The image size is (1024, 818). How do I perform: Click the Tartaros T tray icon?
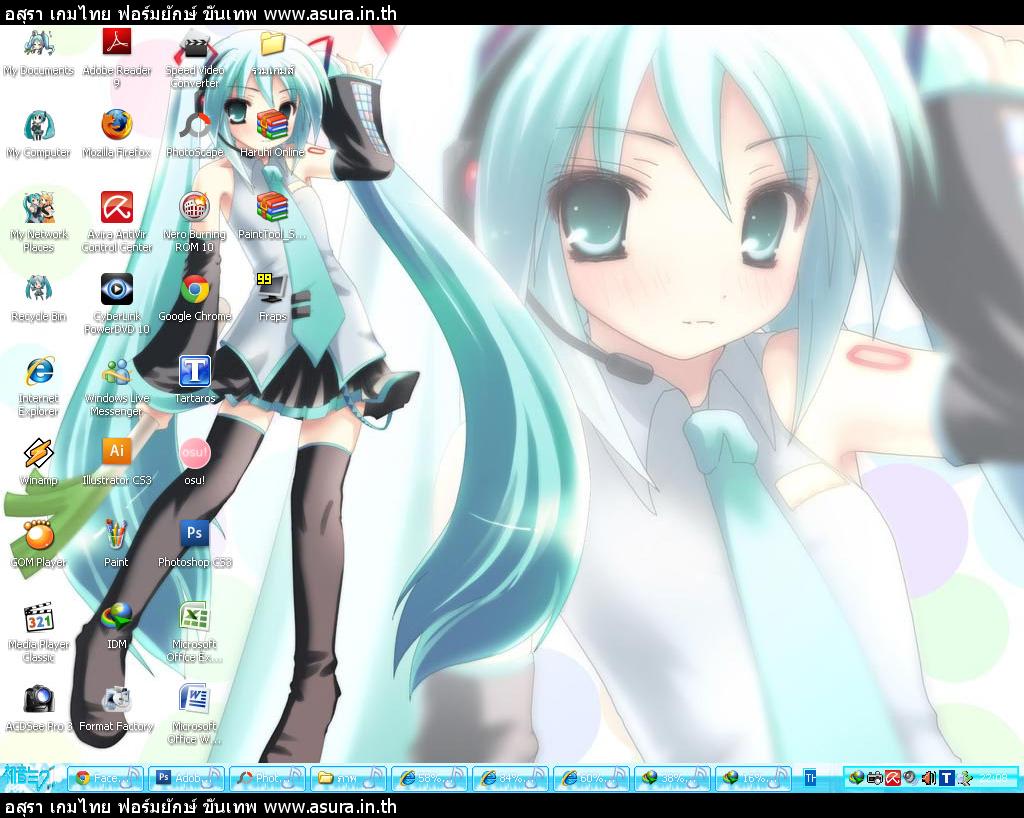tap(946, 778)
